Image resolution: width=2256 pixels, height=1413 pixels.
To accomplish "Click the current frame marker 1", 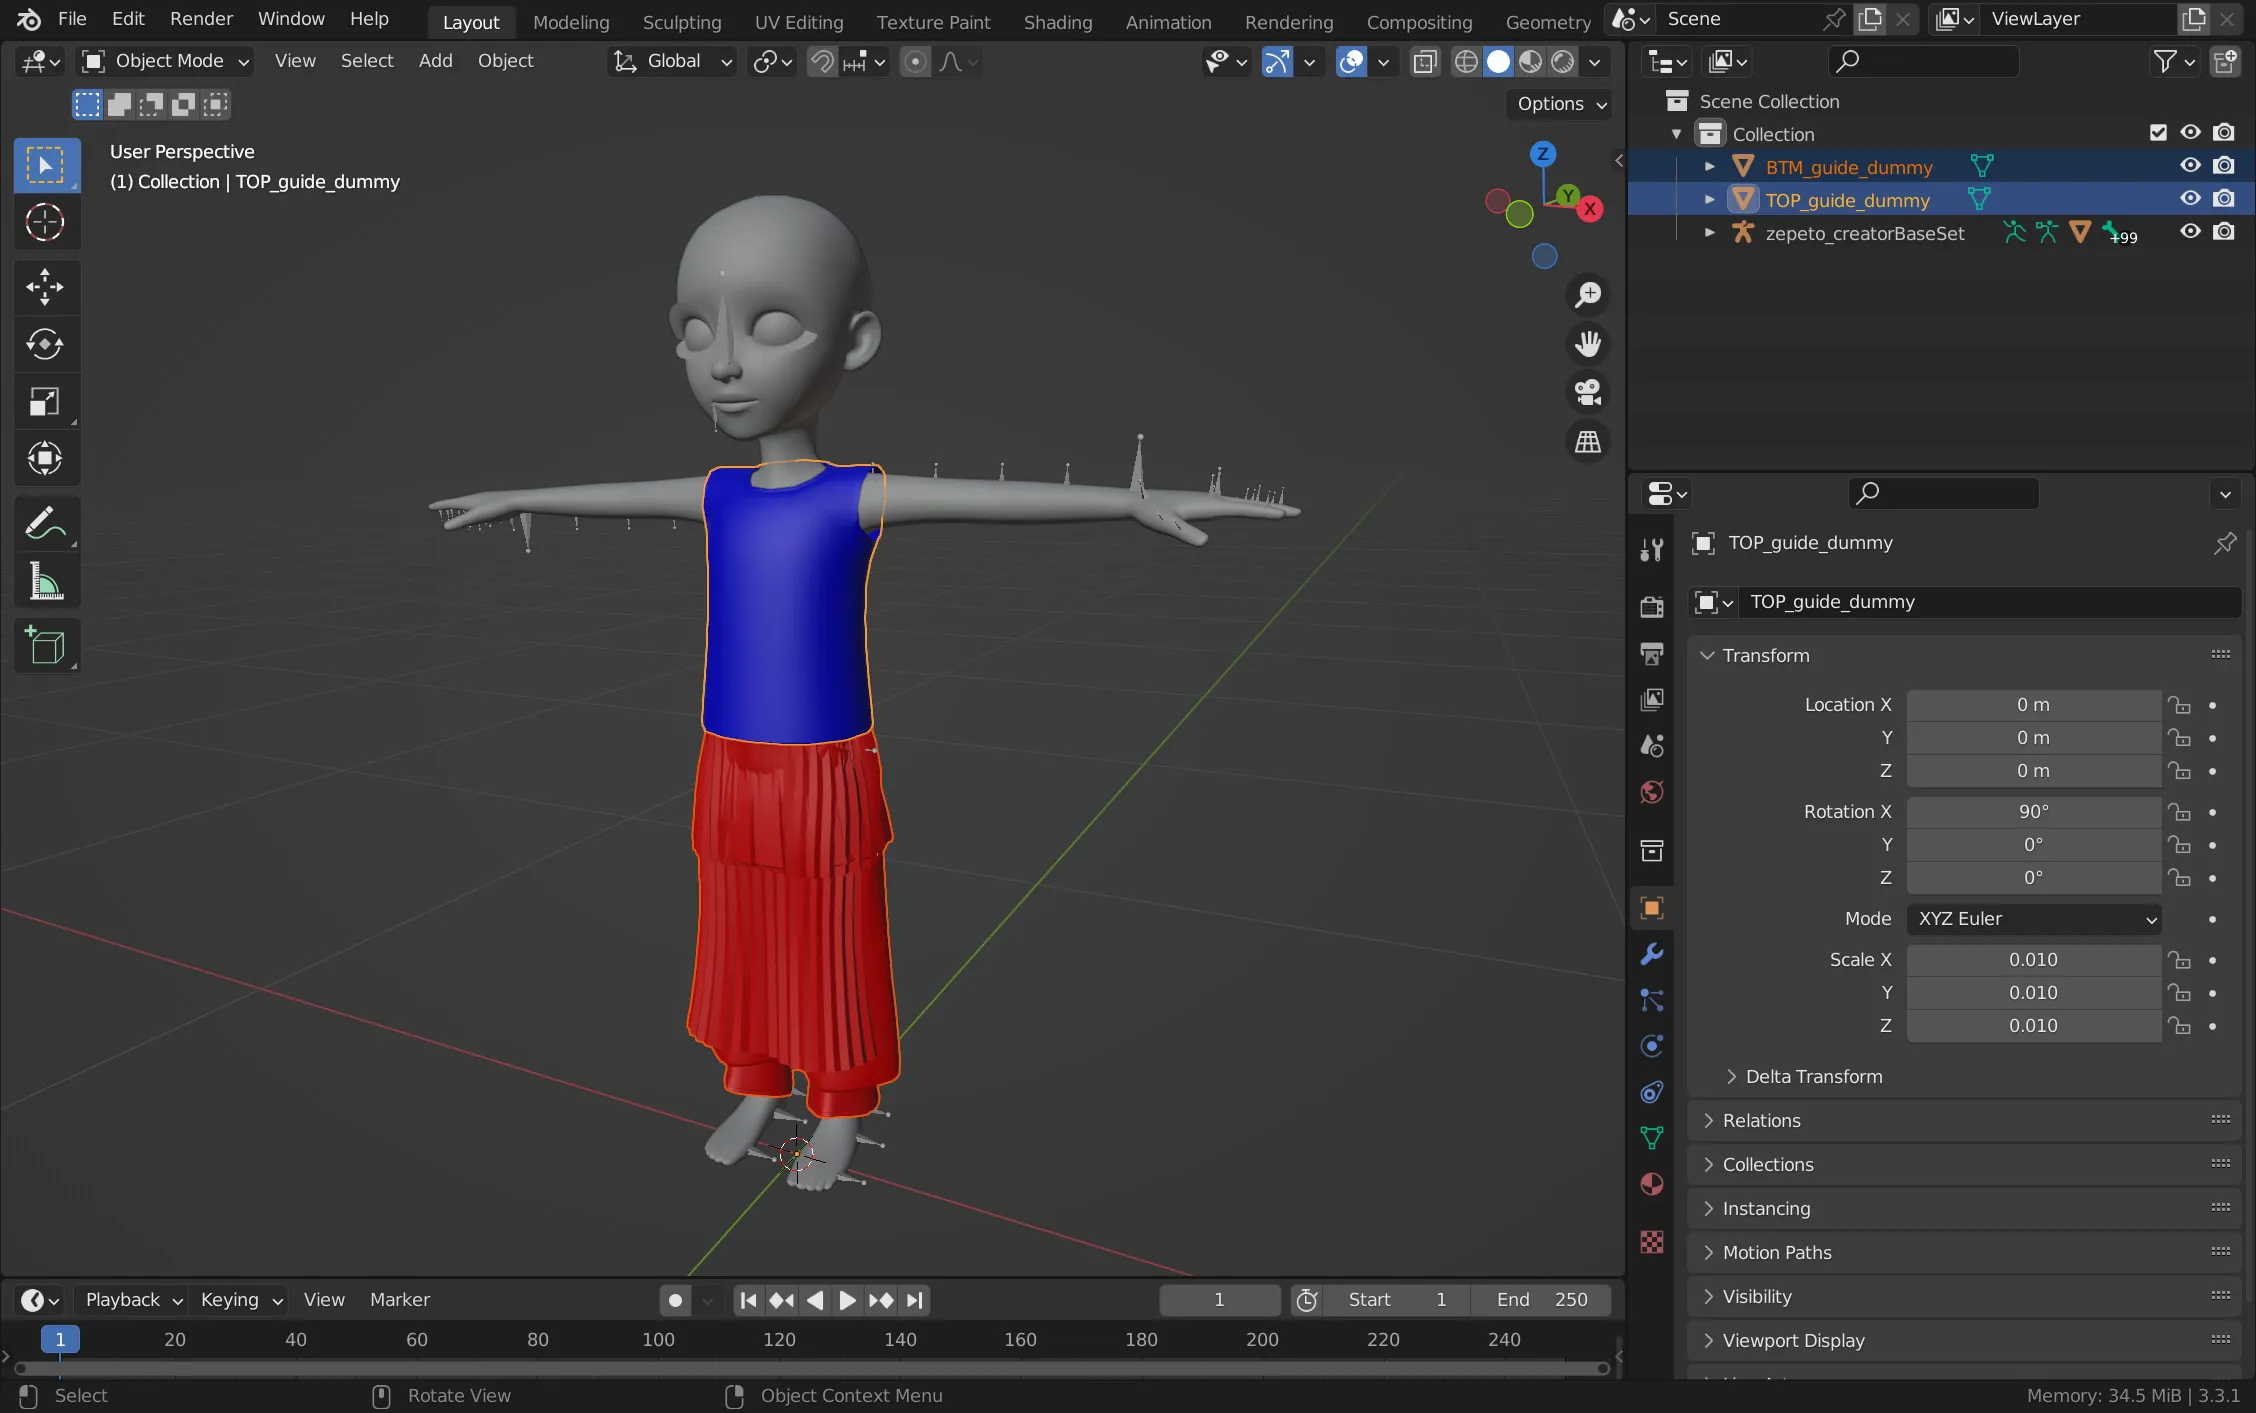I will coord(60,1340).
